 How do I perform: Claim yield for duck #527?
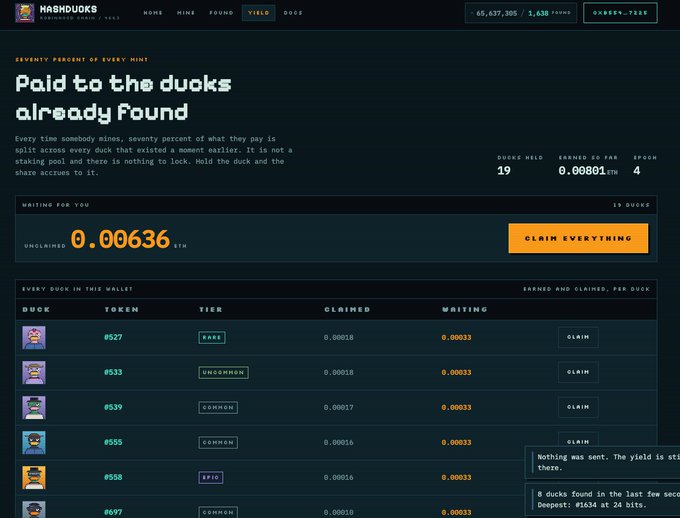[x=578, y=337]
